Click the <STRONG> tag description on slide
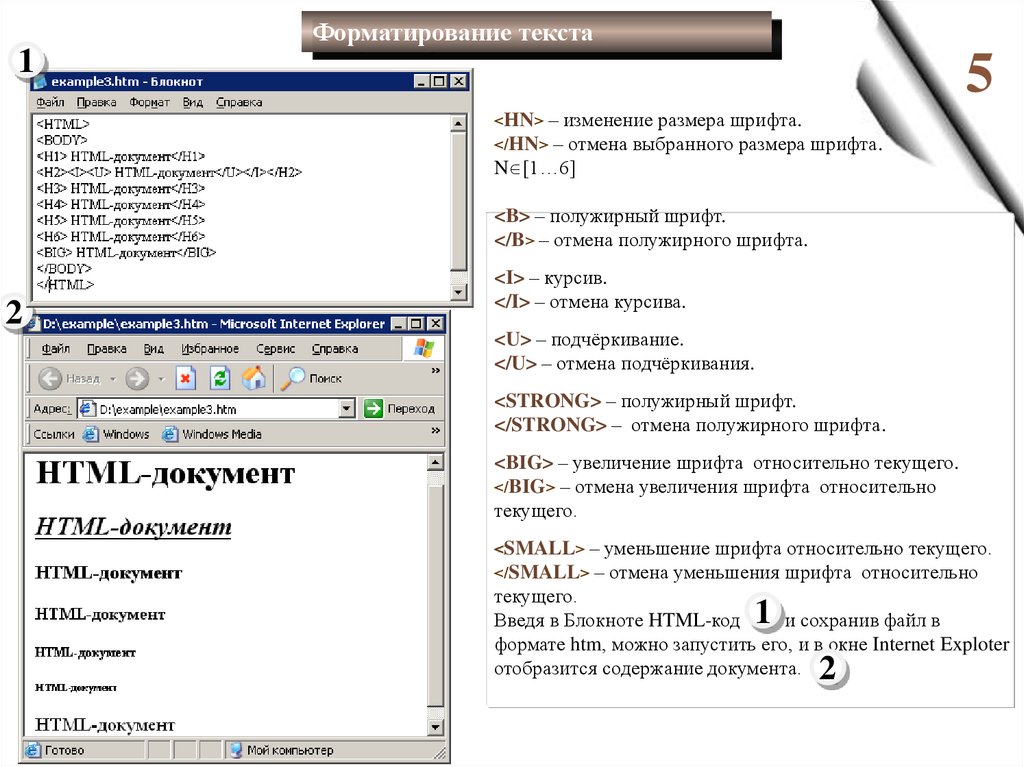 645,400
